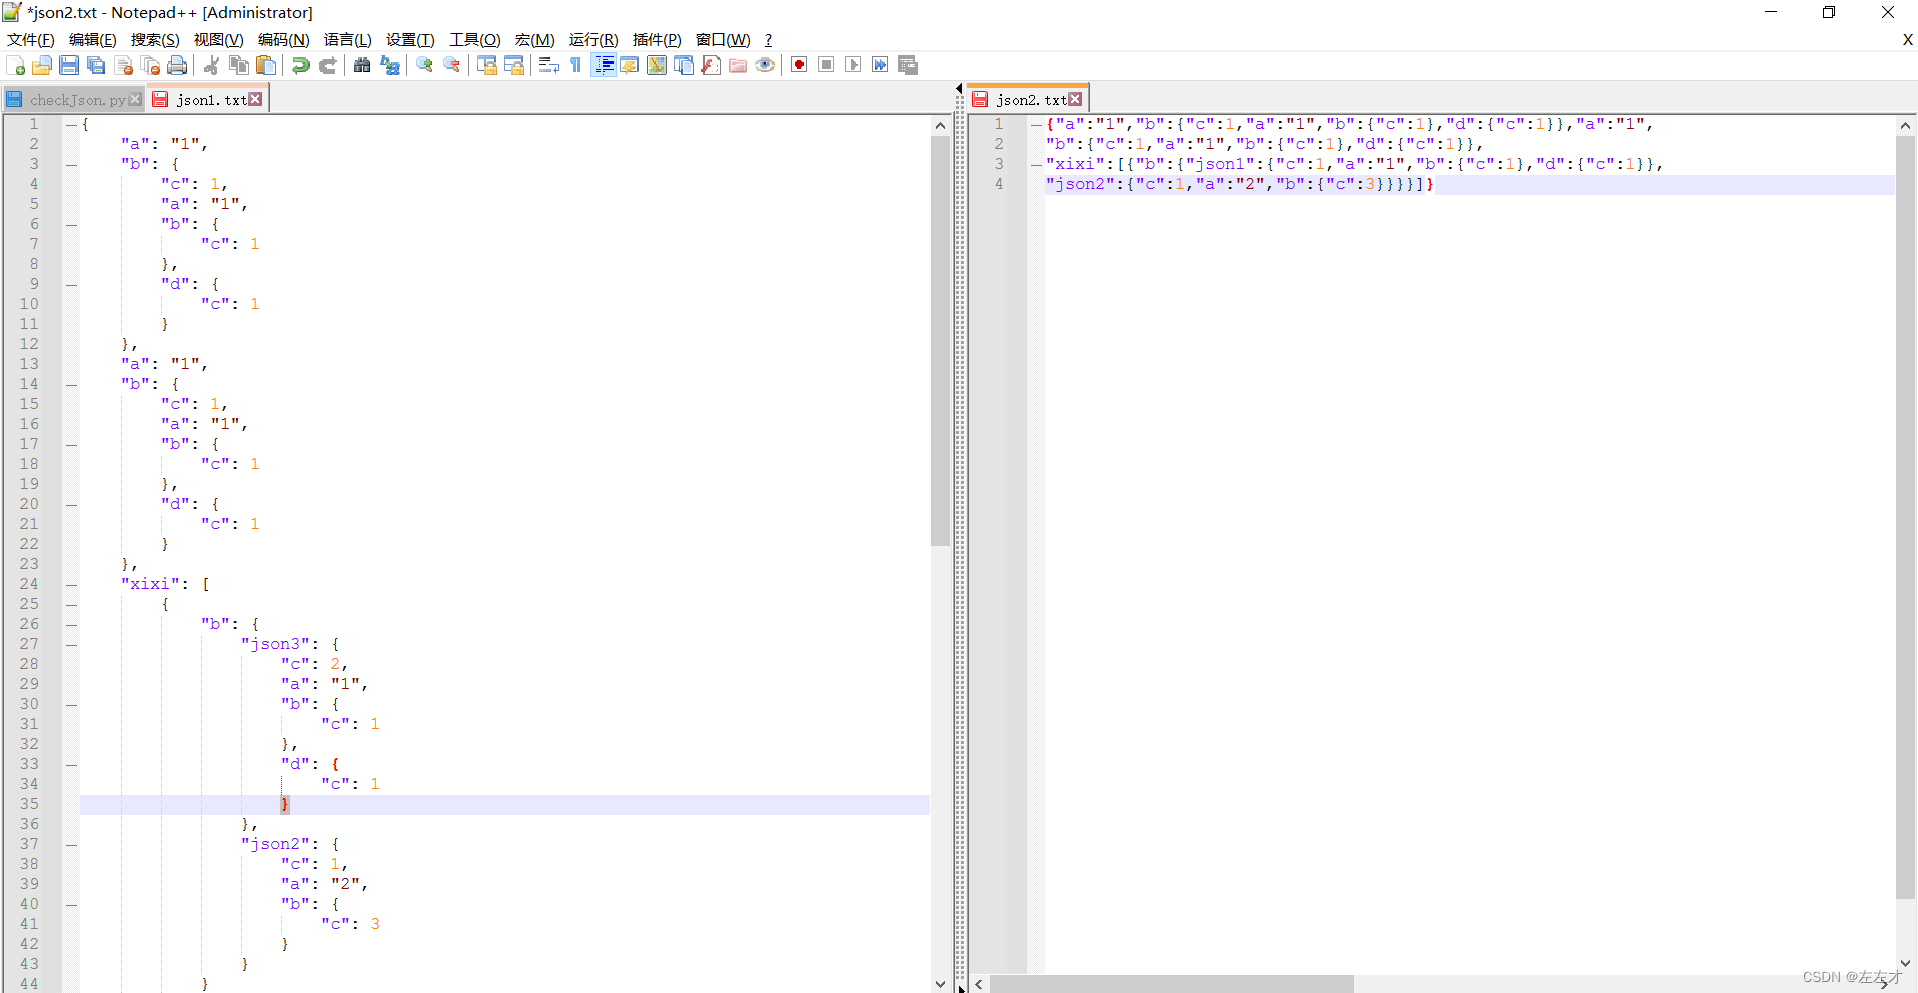Toggle show all characters pilcrow icon
This screenshot has width=1918, height=993.
click(x=575, y=65)
